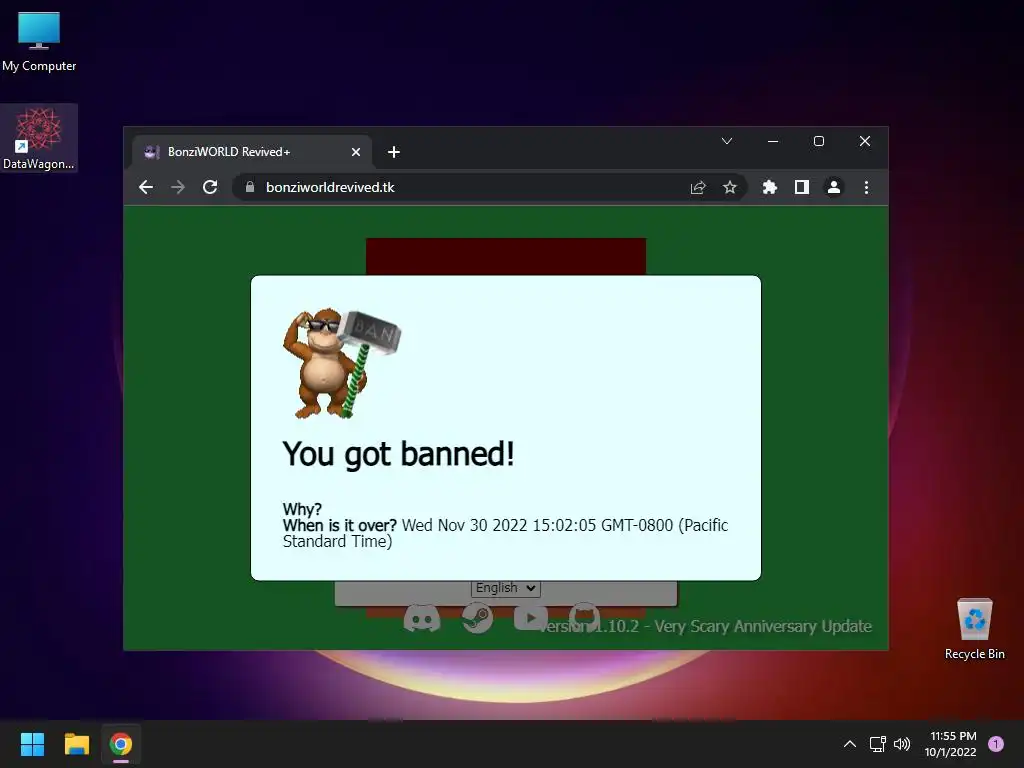Minimize the Chrome window
Image resolution: width=1024 pixels, height=768 pixels.
pyautogui.click(x=773, y=141)
